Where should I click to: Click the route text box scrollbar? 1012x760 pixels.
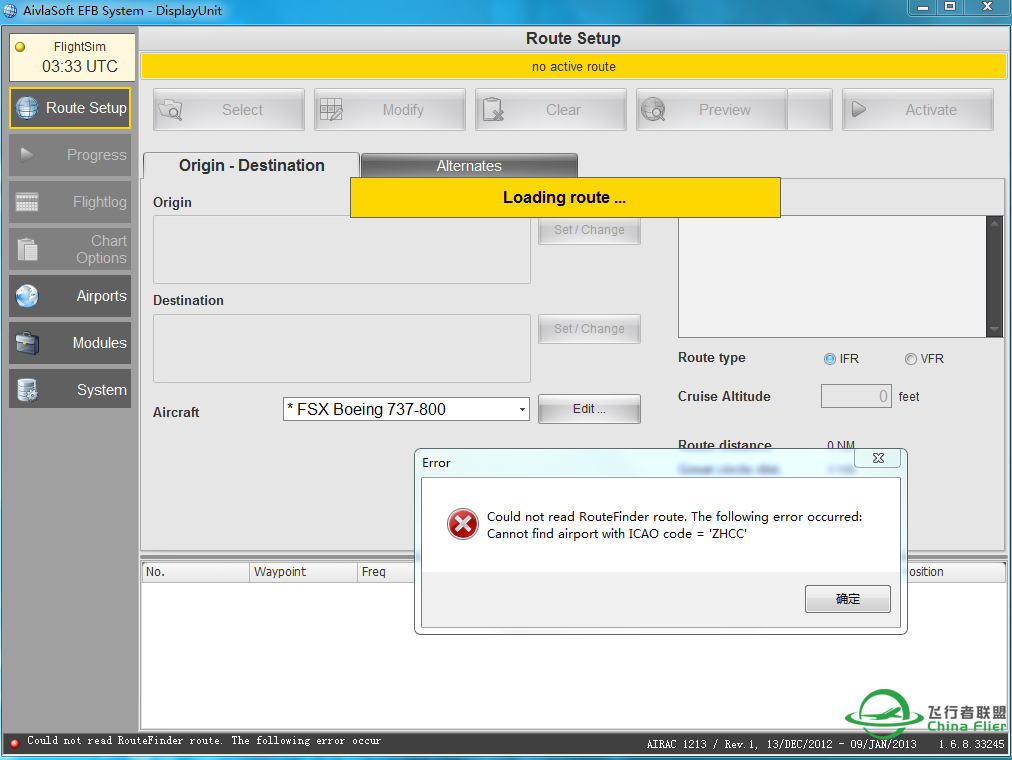[x=995, y=276]
